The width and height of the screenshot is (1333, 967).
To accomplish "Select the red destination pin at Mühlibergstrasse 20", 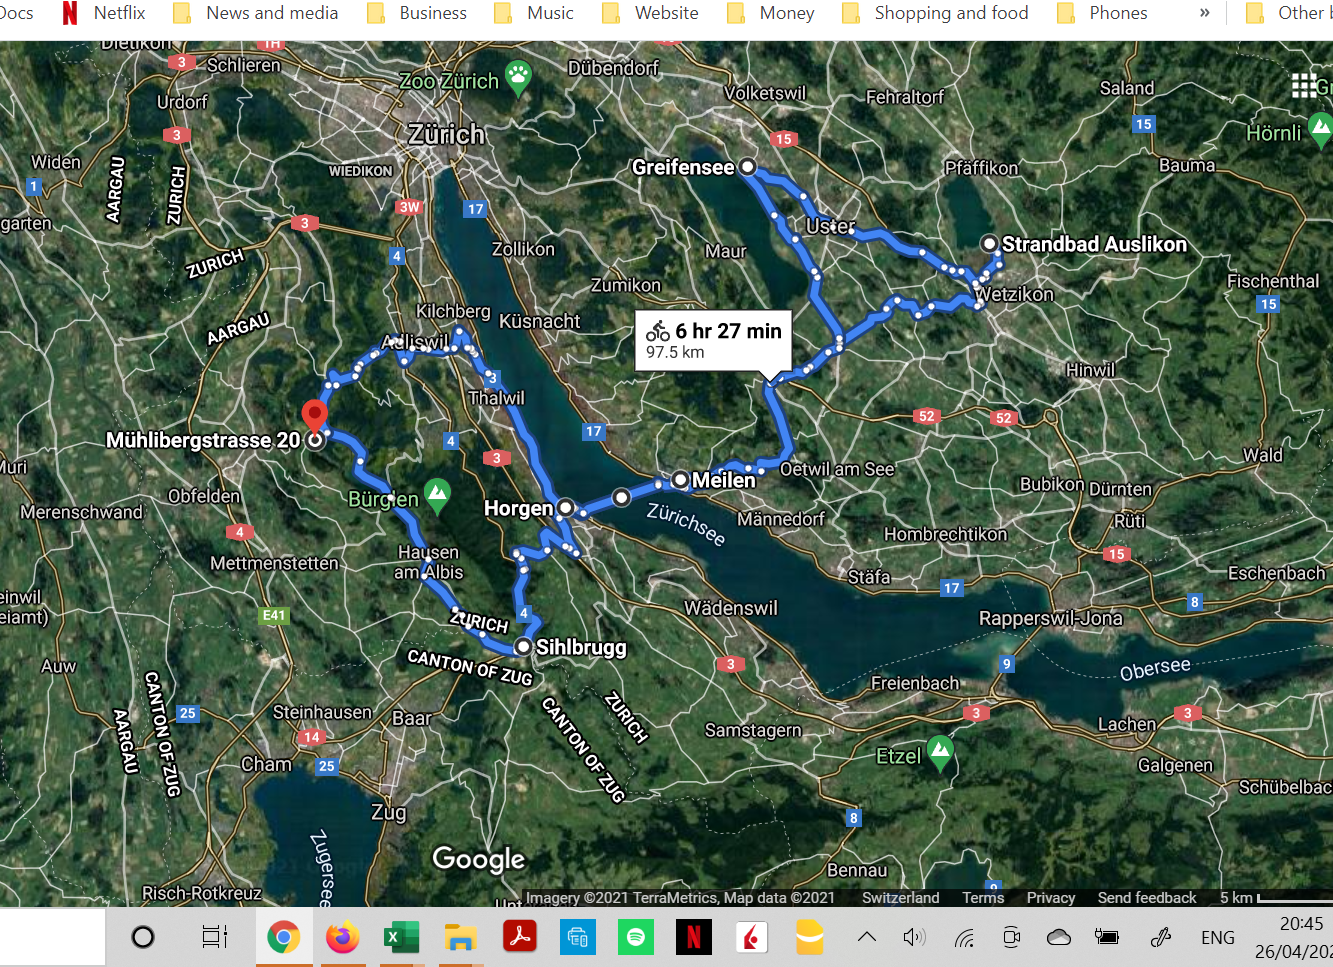I will point(315,417).
